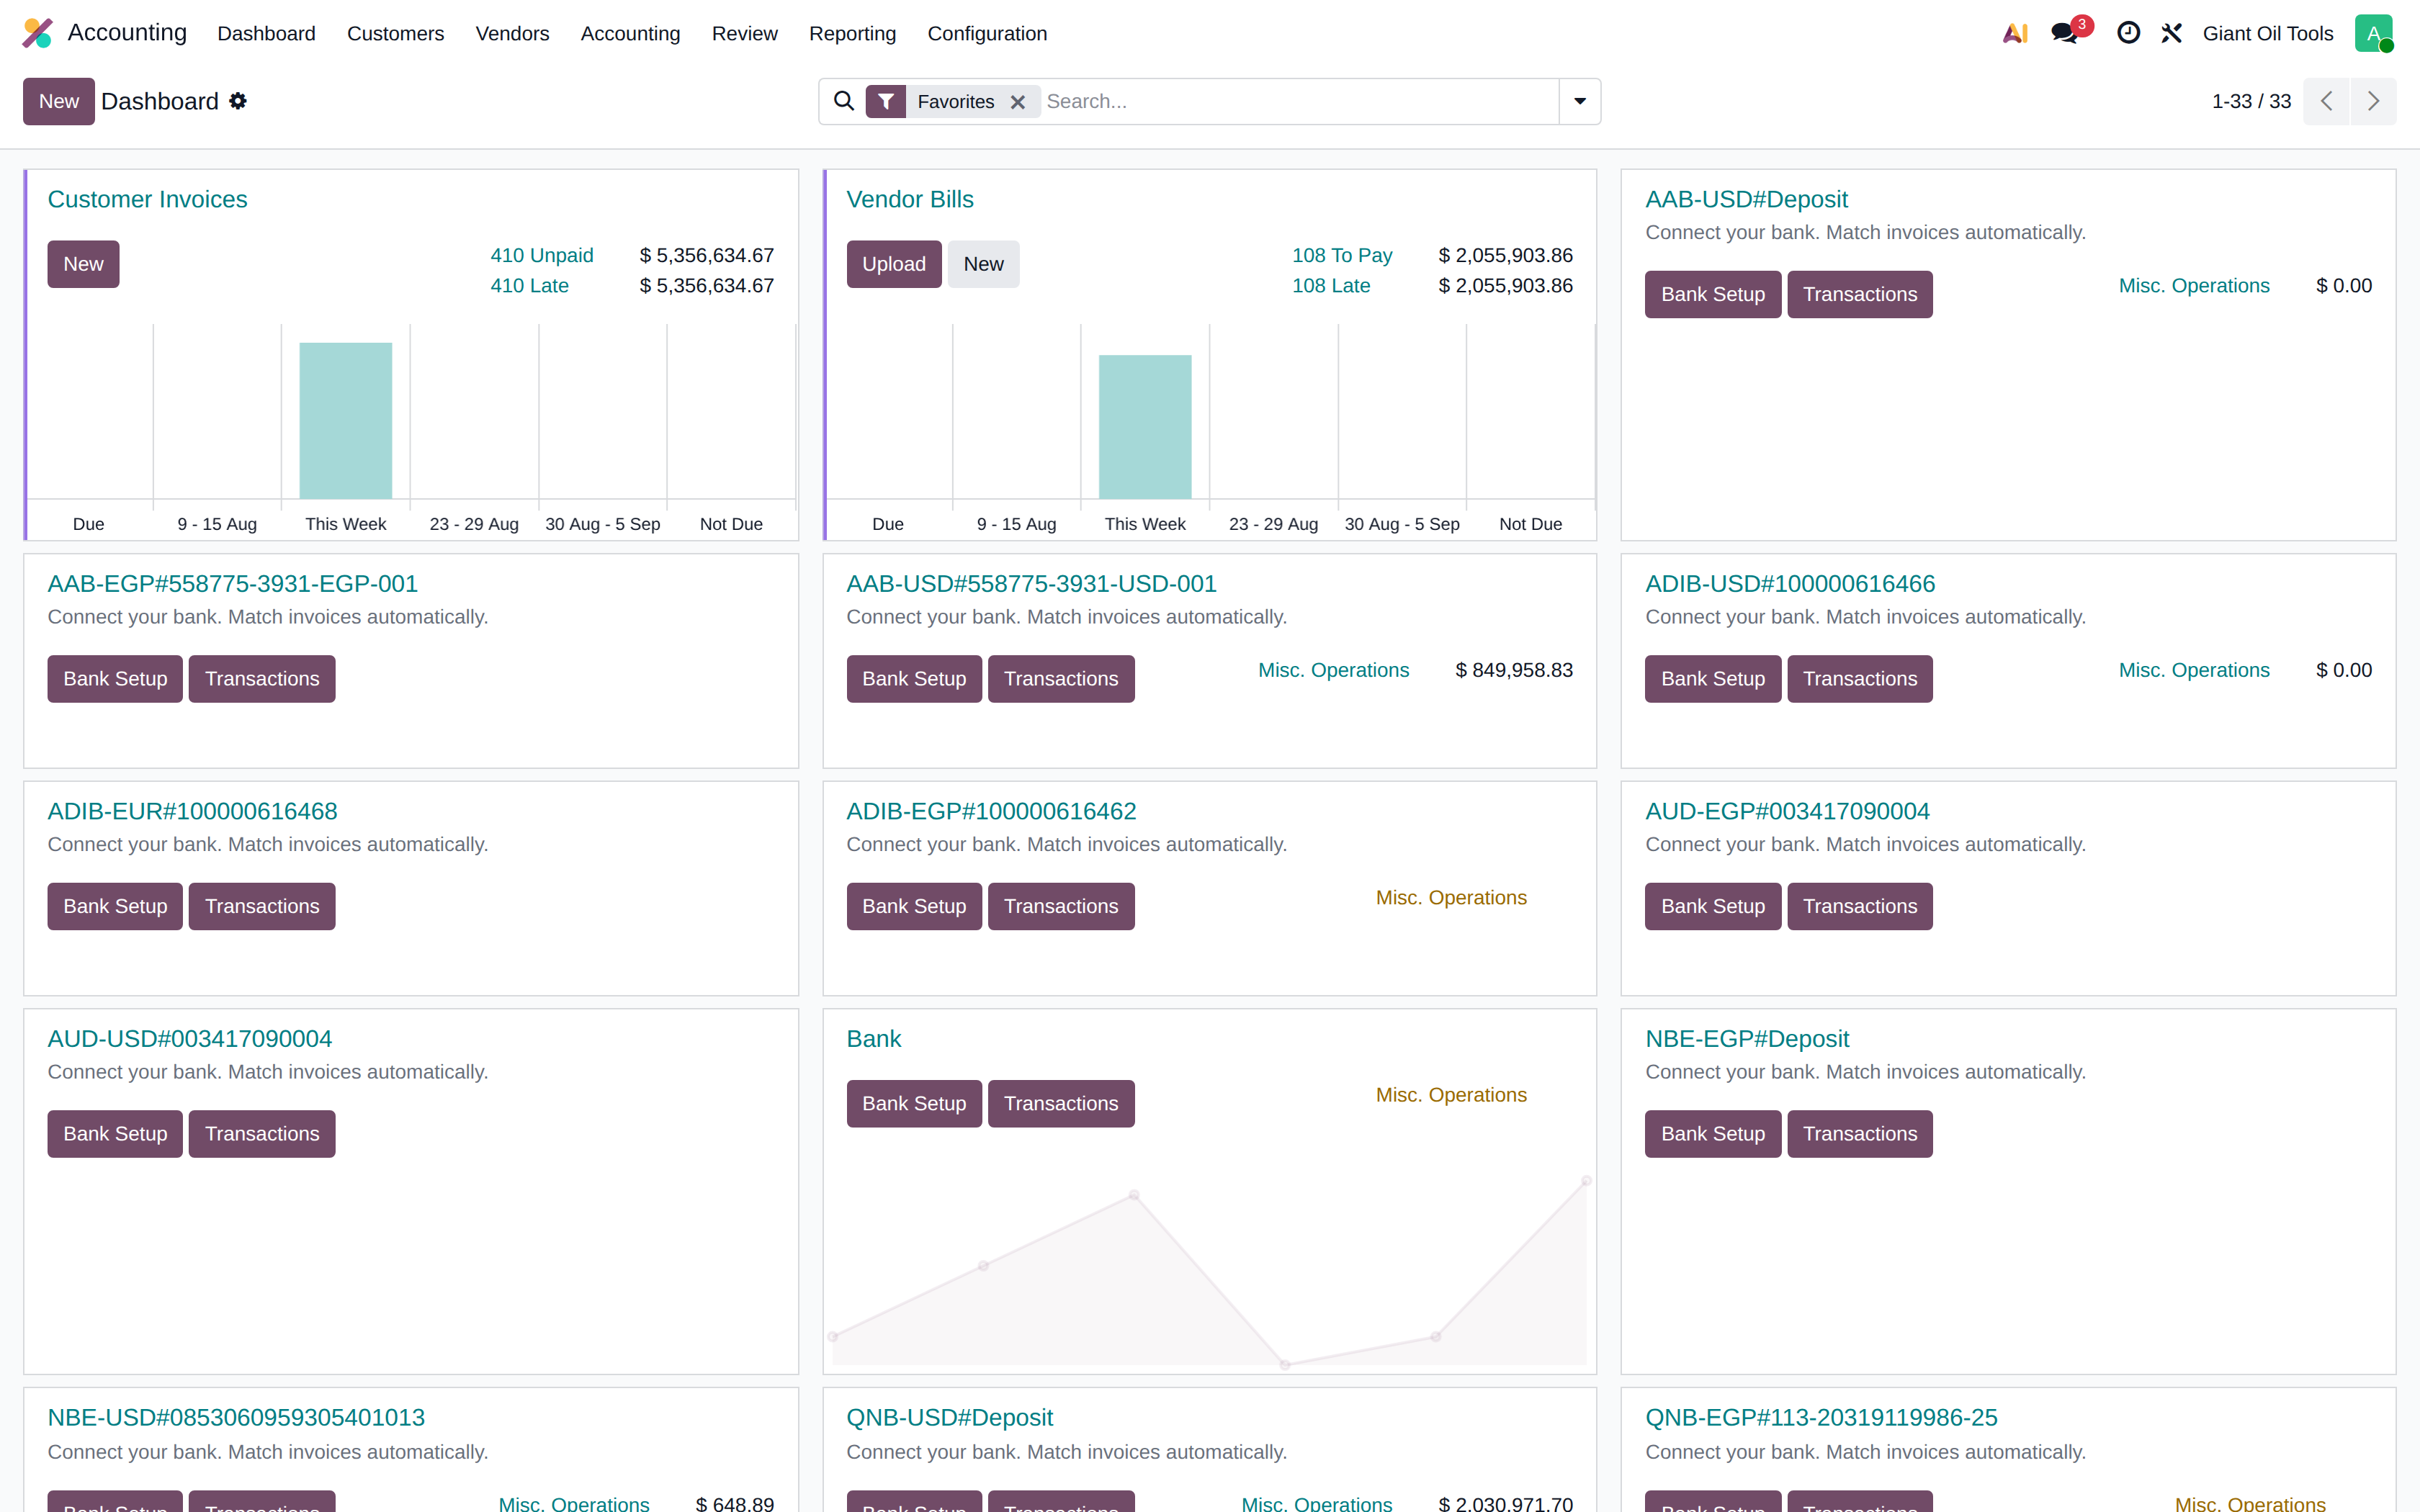The height and width of the screenshot is (1512, 2420).
Task: Open Misc. Operations for AAB-USD#Deposit
Action: (2194, 286)
